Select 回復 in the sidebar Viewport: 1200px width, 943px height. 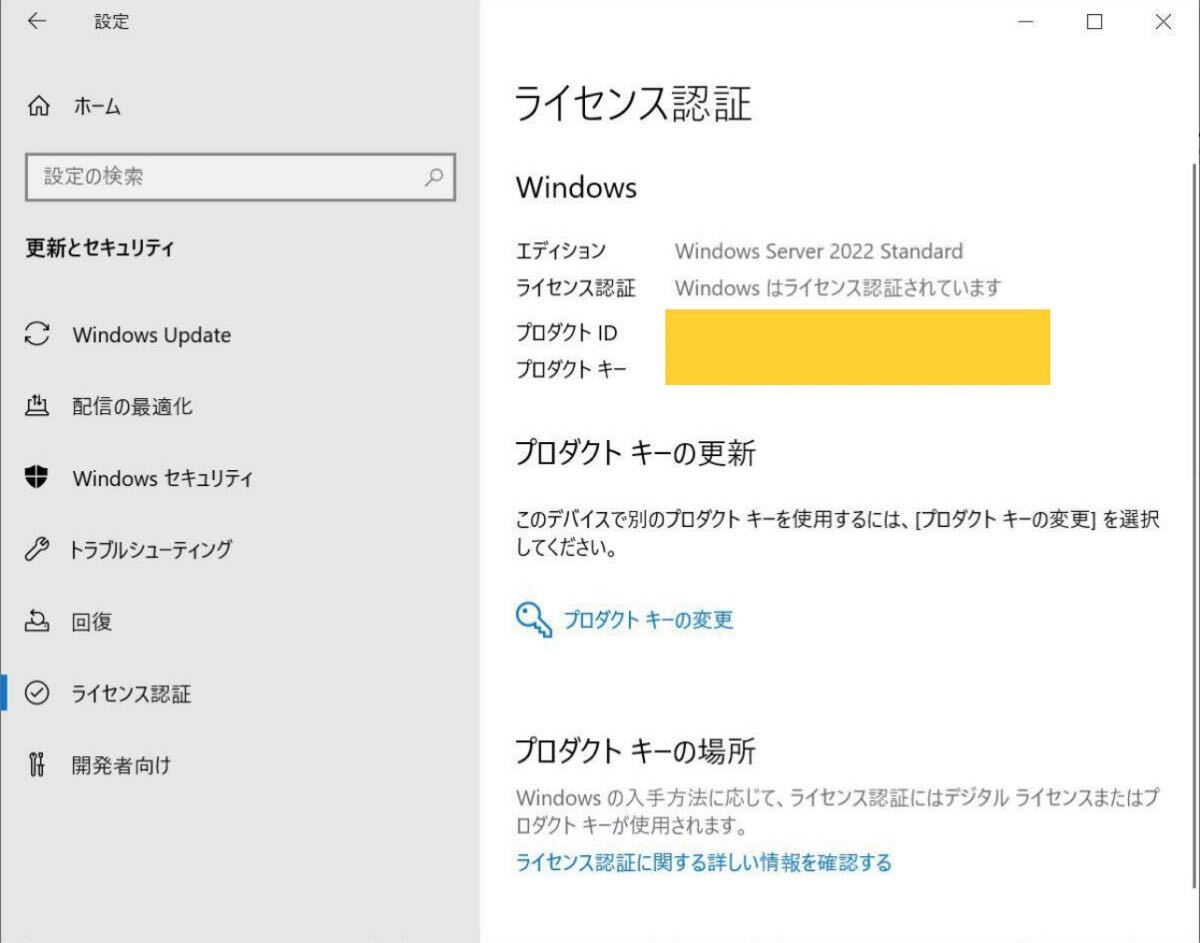click(x=92, y=621)
